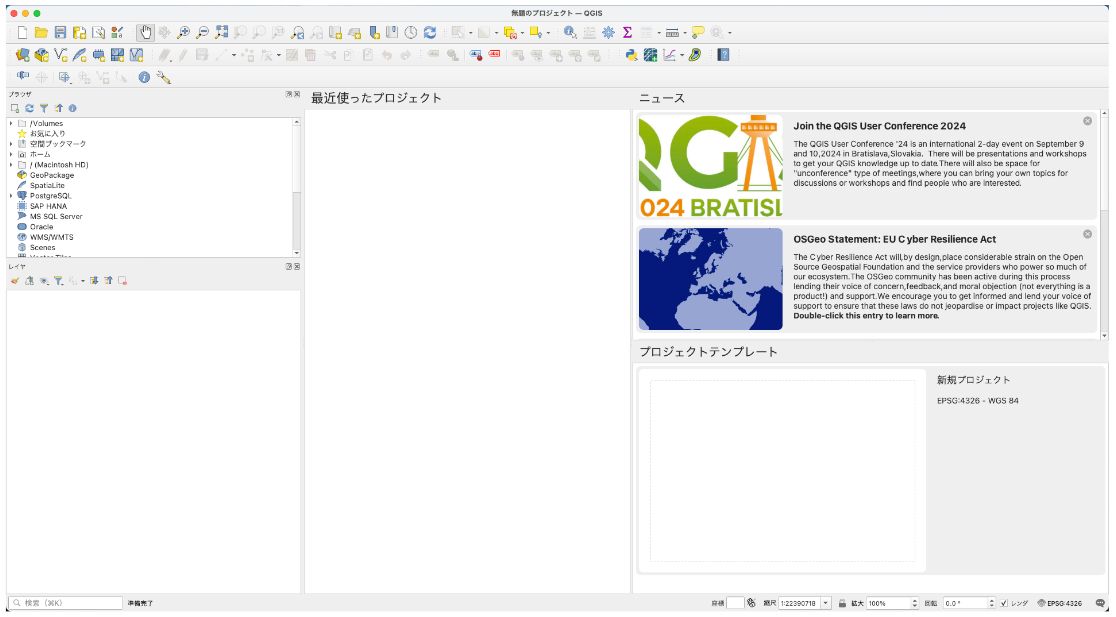The width and height of the screenshot is (1116, 617).
Task: Open the Processing toolbox gear icon
Action: [609, 33]
